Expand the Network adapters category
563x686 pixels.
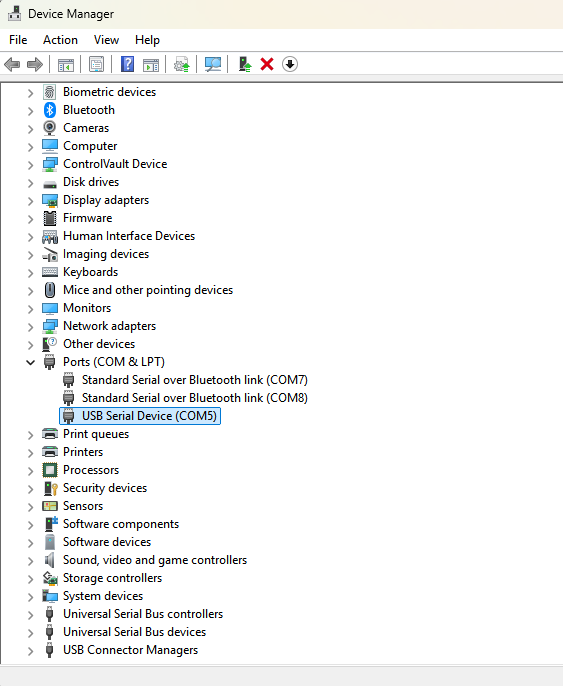point(30,327)
